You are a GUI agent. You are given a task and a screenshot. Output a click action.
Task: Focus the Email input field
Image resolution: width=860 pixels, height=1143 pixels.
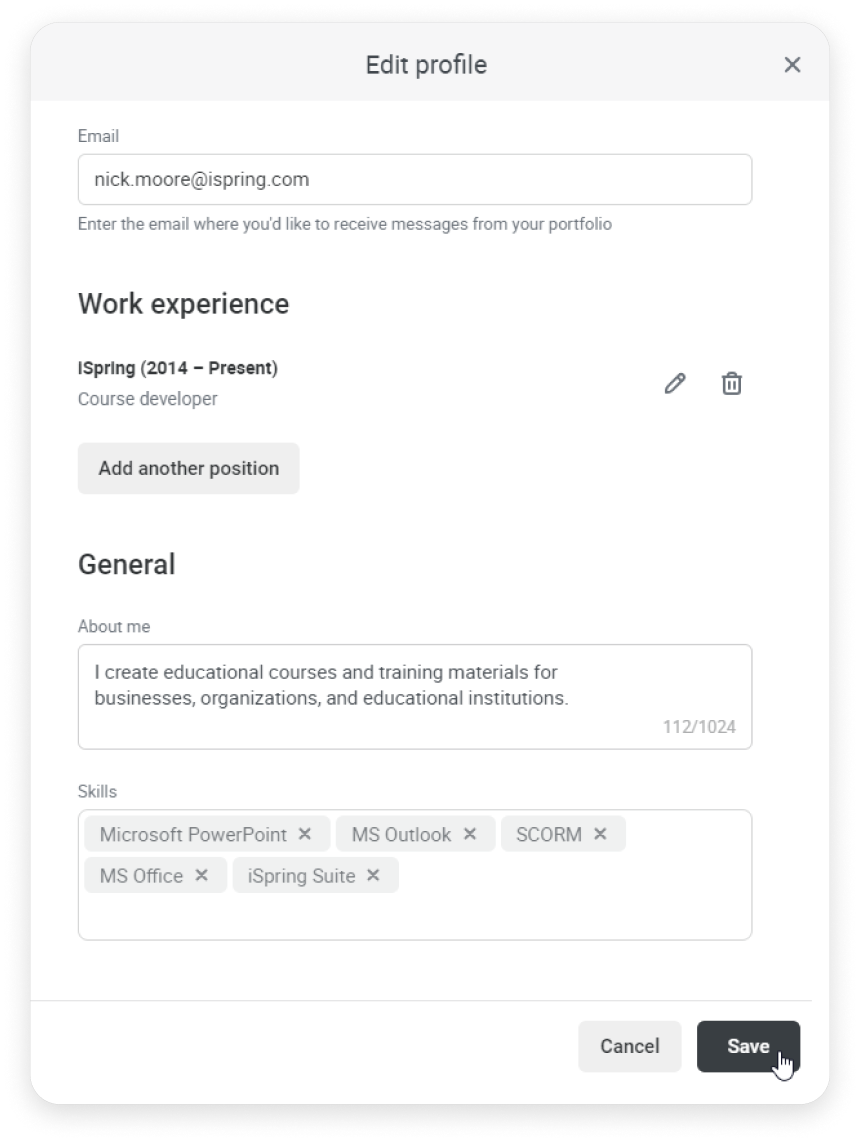pyautogui.click(x=415, y=179)
